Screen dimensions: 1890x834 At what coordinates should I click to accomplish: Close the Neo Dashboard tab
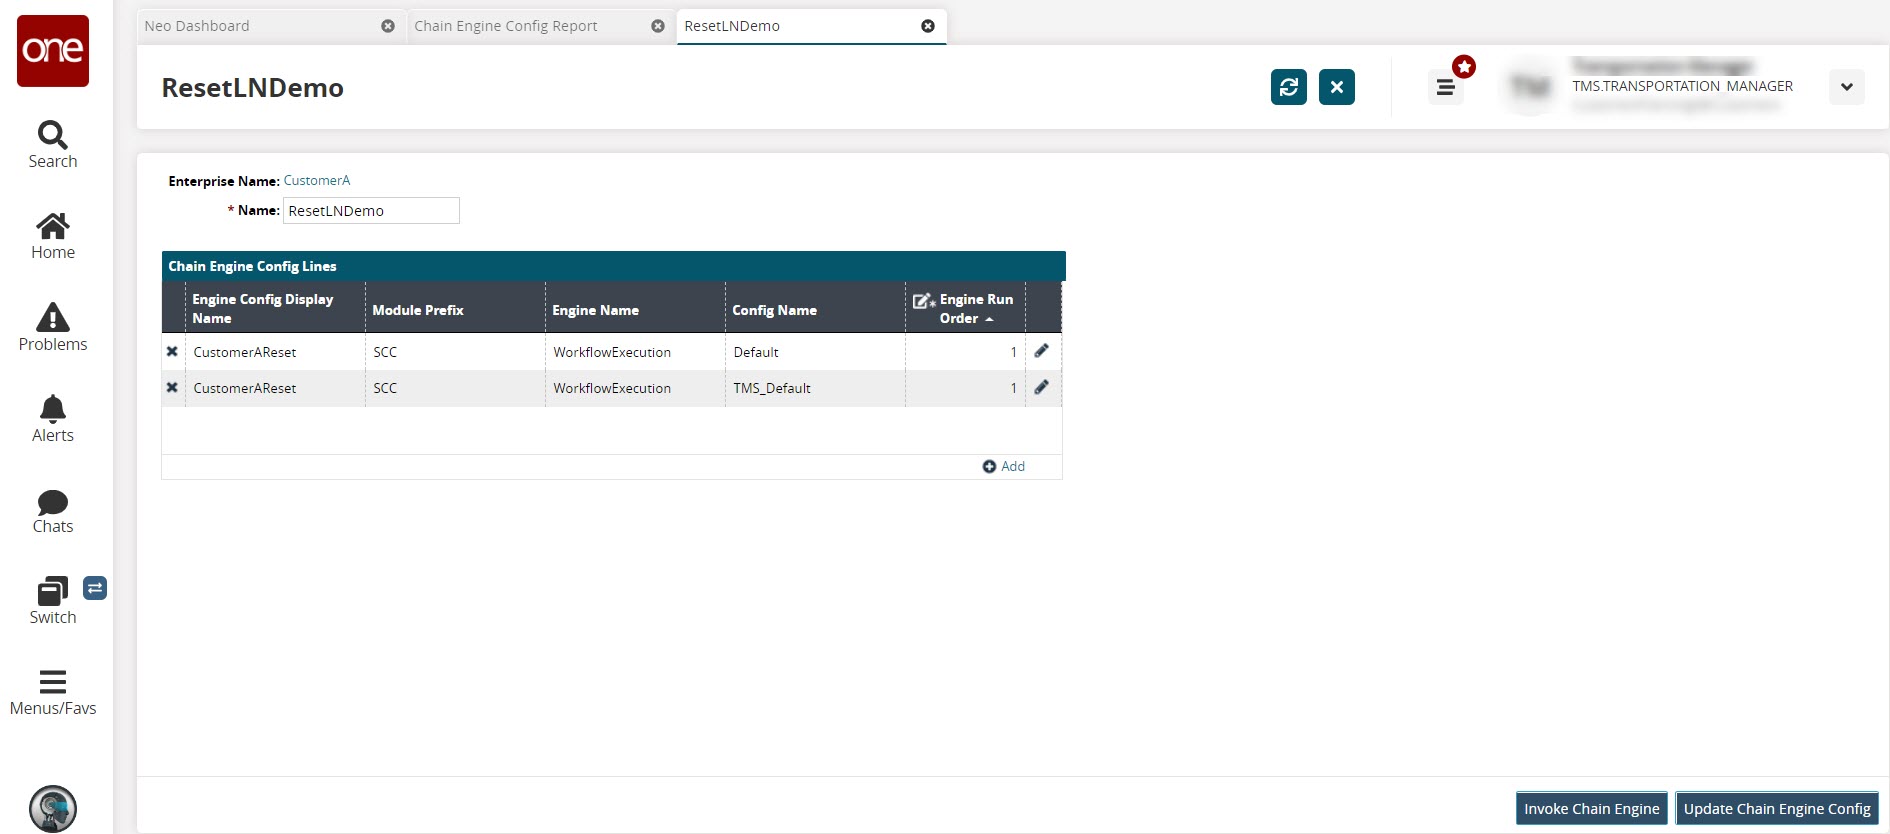388,26
